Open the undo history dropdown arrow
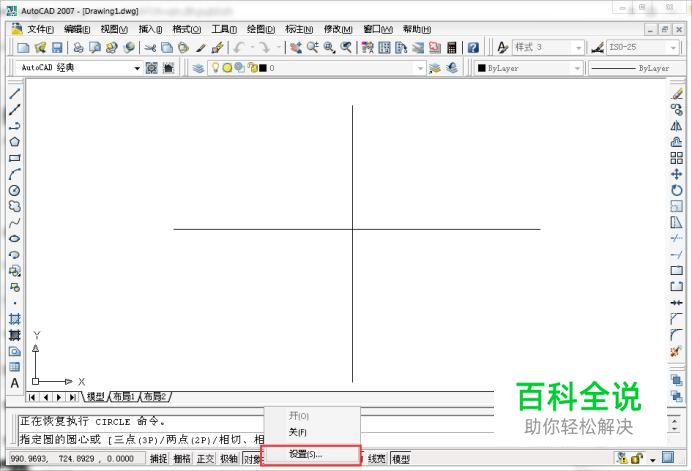The width and height of the screenshot is (692, 471). coord(252,47)
